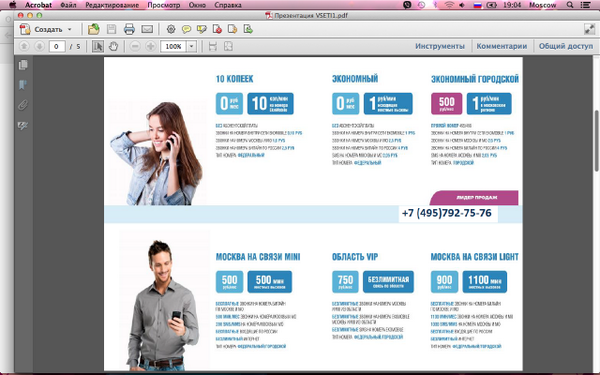The width and height of the screenshot is (600, 375).
Task: Click the volume speaker icon
Action: (462, 5)
